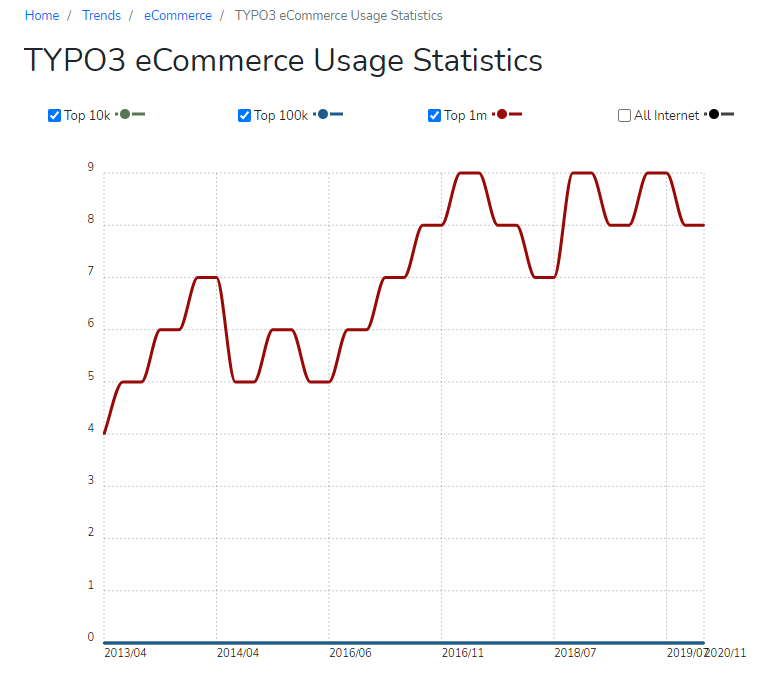
Task: Click the 2016/06 x-axis label
Action: pos(350,653)
